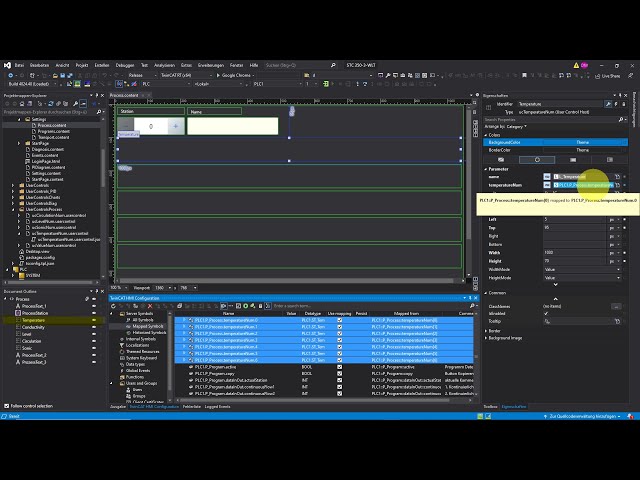
Task: Click the ClassNames ellipsis button
Action: 616,306
